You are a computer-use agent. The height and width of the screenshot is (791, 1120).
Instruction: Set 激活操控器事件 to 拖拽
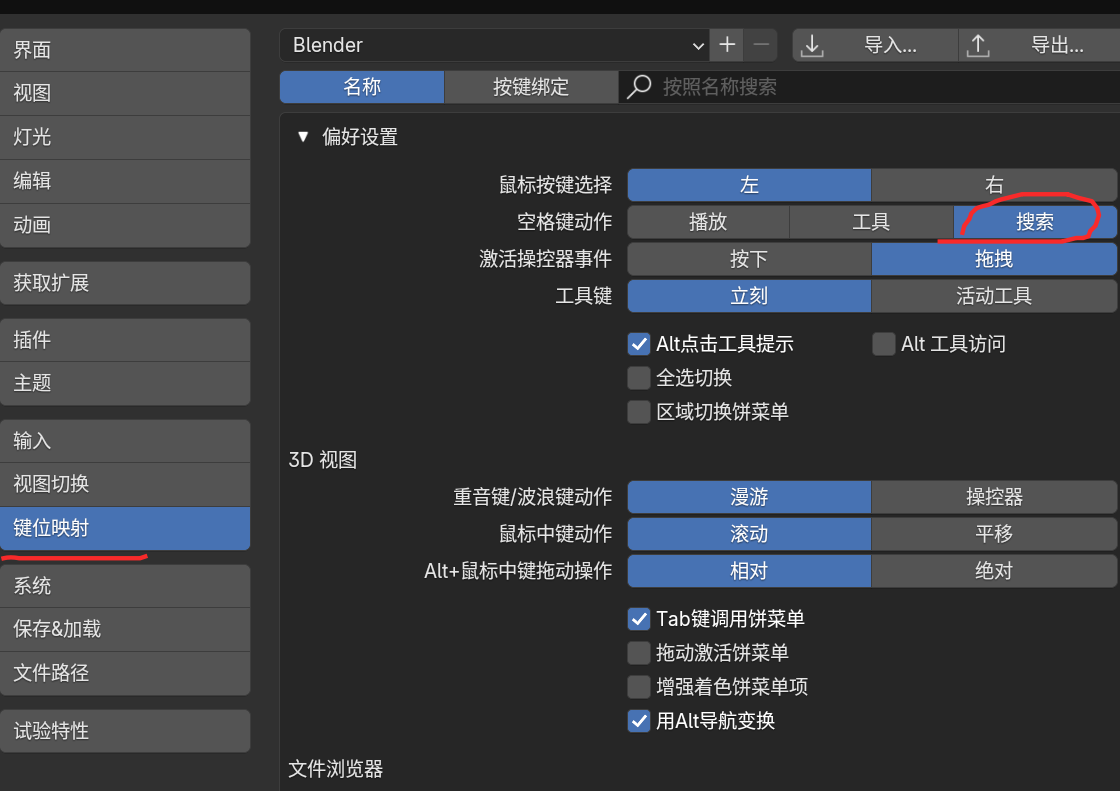click(x=994, y=259)
